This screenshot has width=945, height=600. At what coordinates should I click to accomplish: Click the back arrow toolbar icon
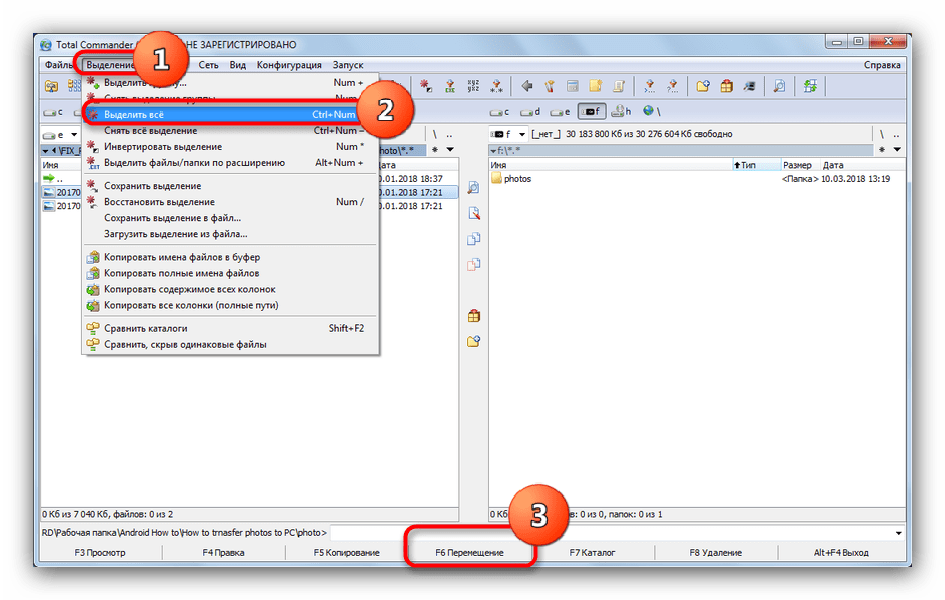(527, 86)
